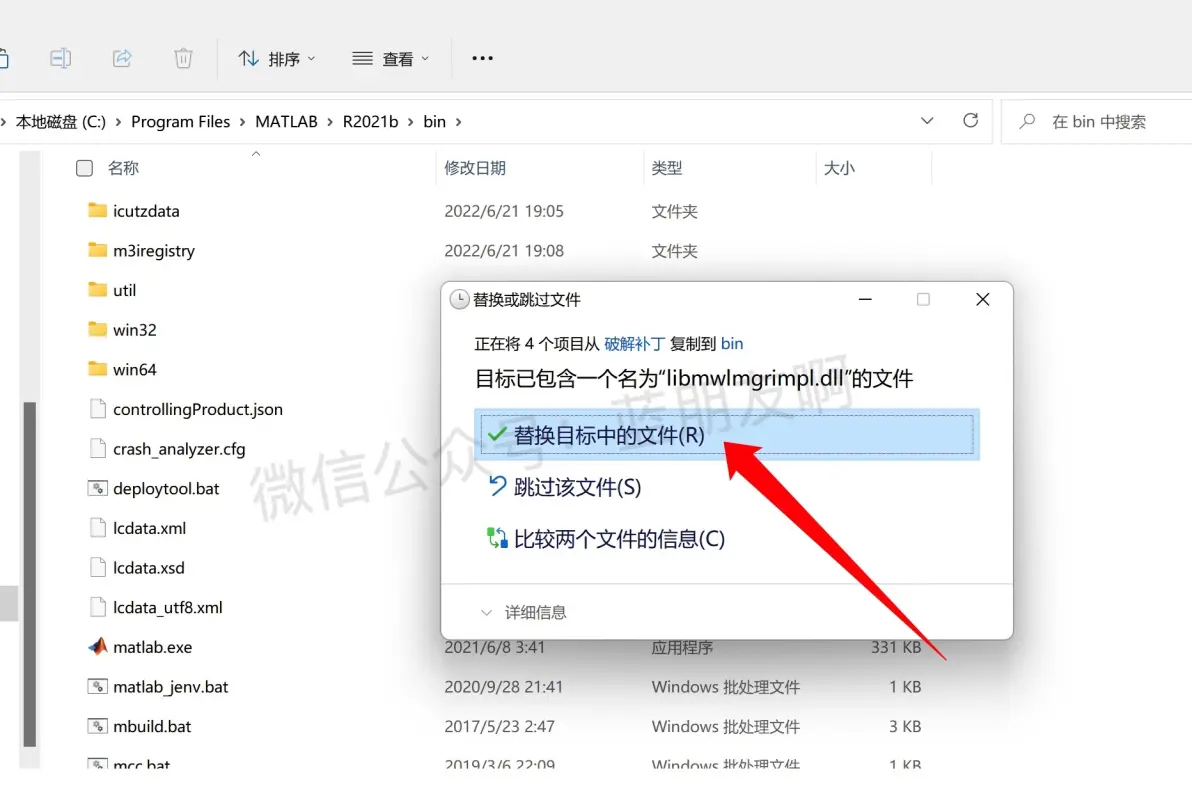The height and width of the screenshot is (798, 1192).
Task: Select lcdata.xsd file icon
Action: tap(97, 567)
